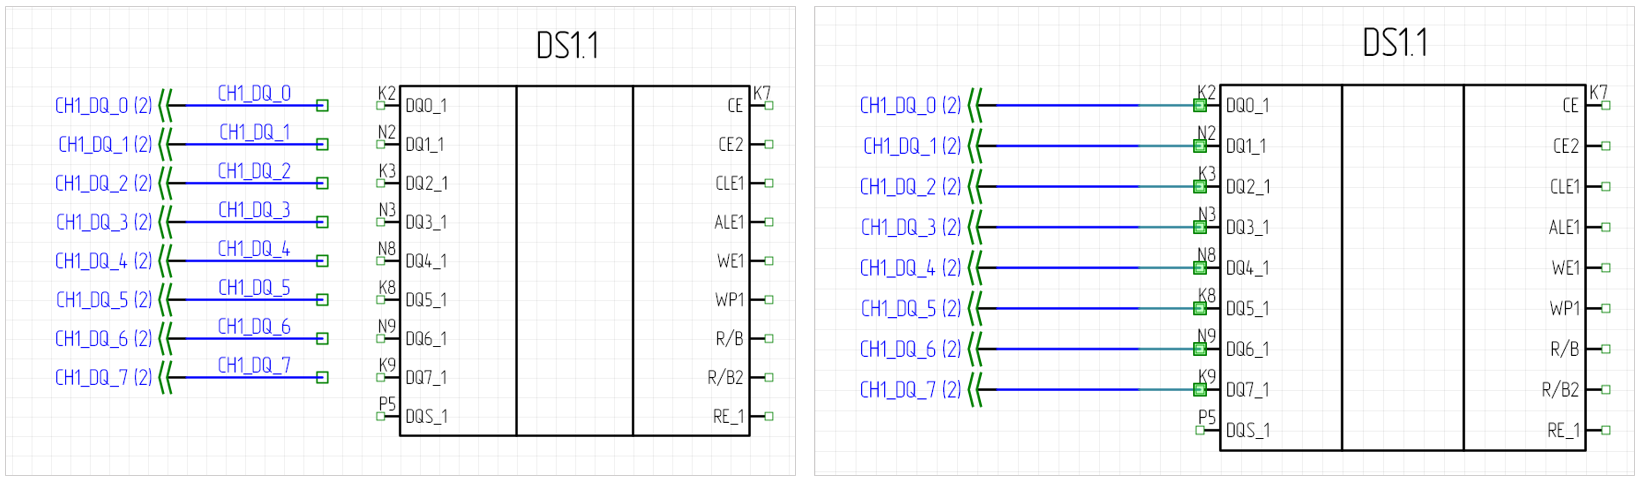Click the green junction at pin K9 in the connected schematic
Image resolution: width=1643 pixels, height=485 pixels.
tap(1200, 389)
